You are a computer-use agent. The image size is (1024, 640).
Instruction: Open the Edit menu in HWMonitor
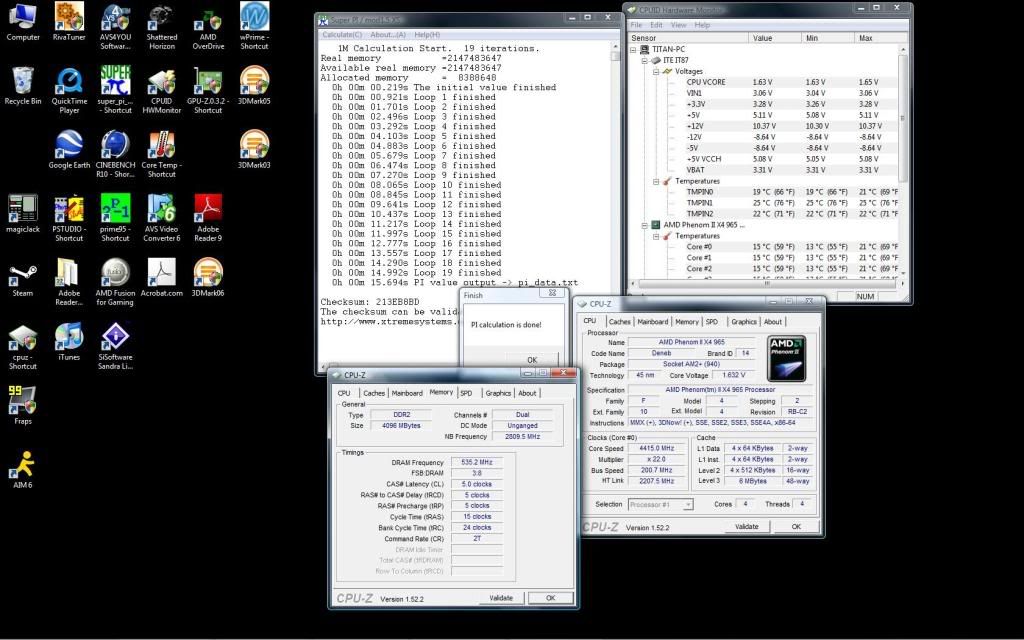coord(656,25)
